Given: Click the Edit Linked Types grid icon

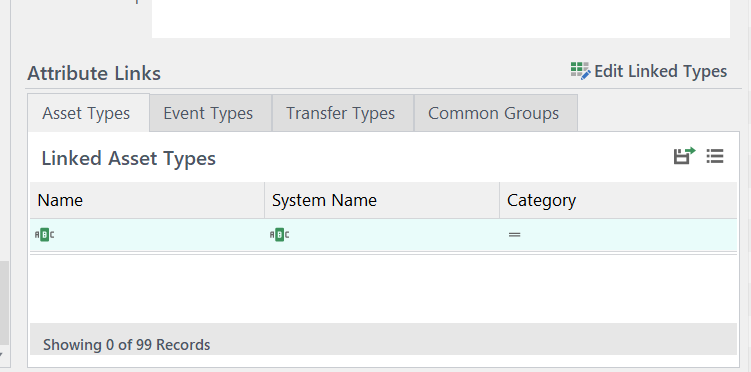Looking at the screenshot, I should pos(580,71).
